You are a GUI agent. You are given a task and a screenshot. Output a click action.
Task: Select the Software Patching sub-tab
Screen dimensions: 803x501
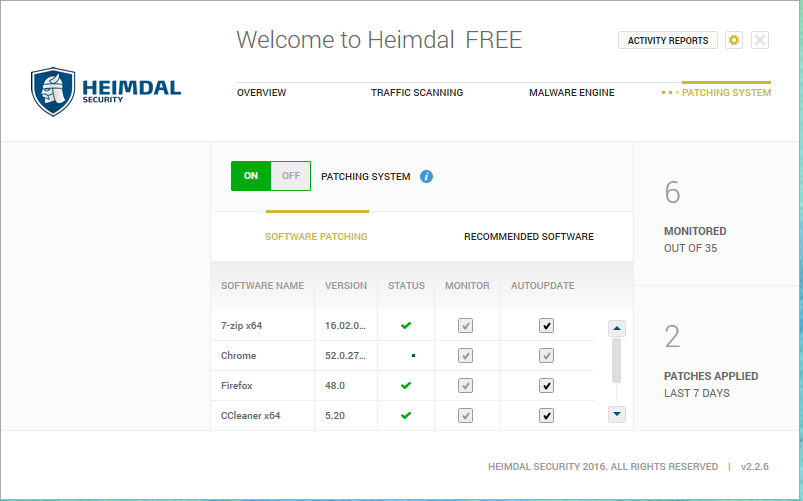(316, 237)
